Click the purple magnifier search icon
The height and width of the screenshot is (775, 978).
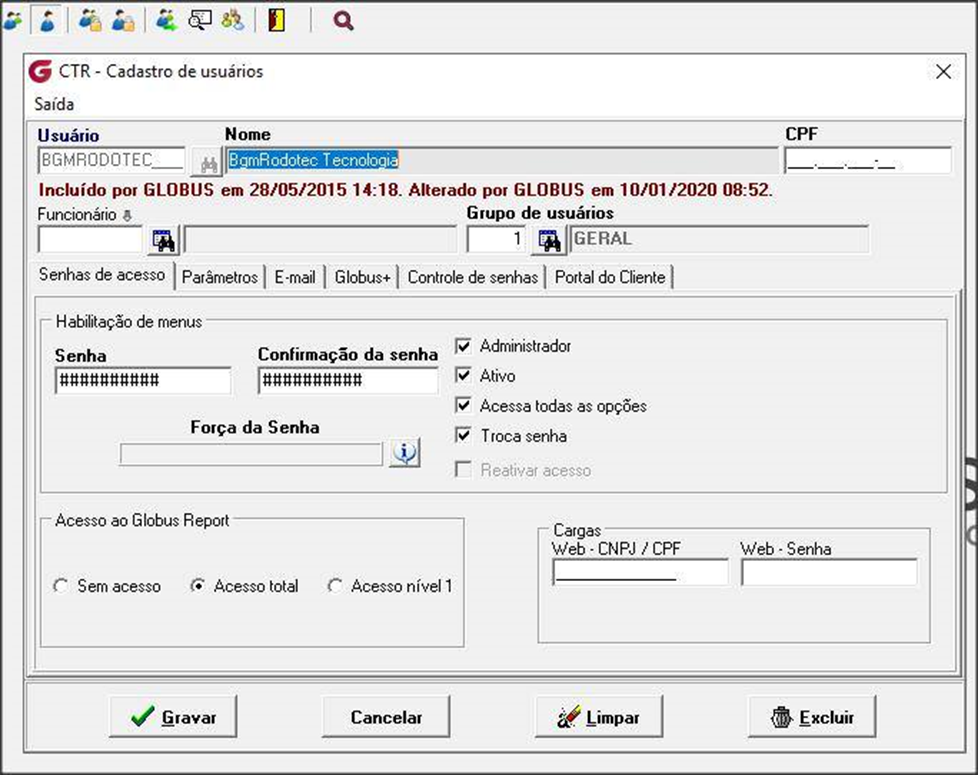tap(343, 21)
